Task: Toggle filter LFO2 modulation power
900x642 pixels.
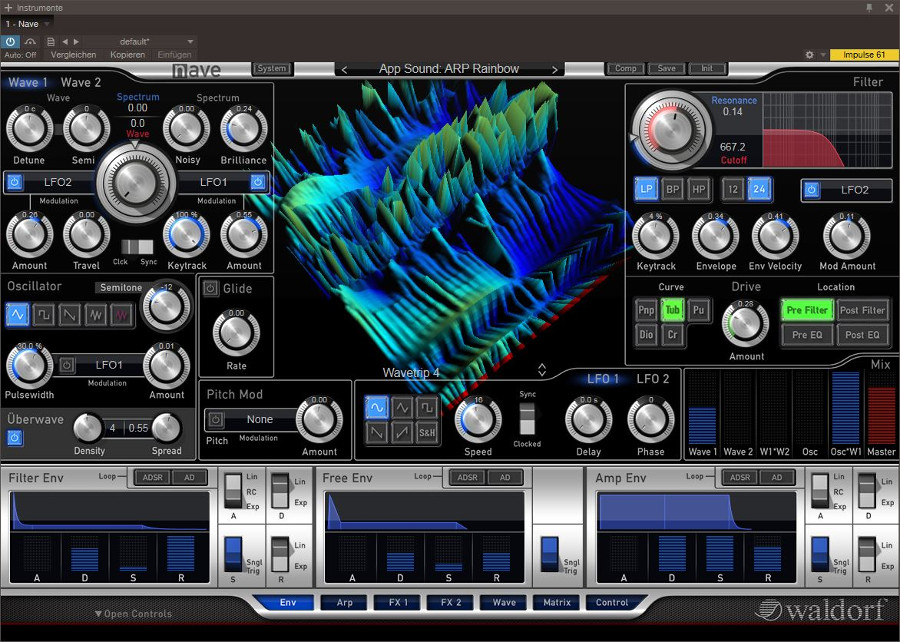Action: point(811,190)
